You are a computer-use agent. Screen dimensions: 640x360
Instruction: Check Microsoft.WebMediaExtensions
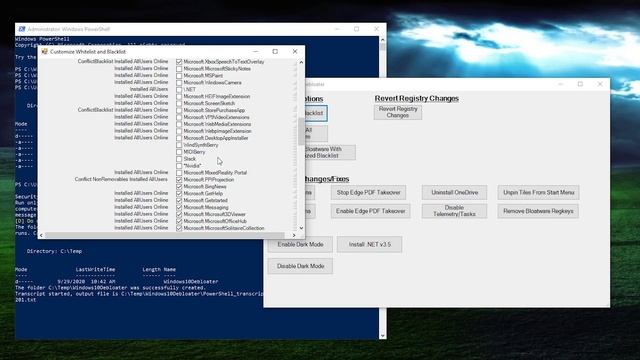pos(179,124)
